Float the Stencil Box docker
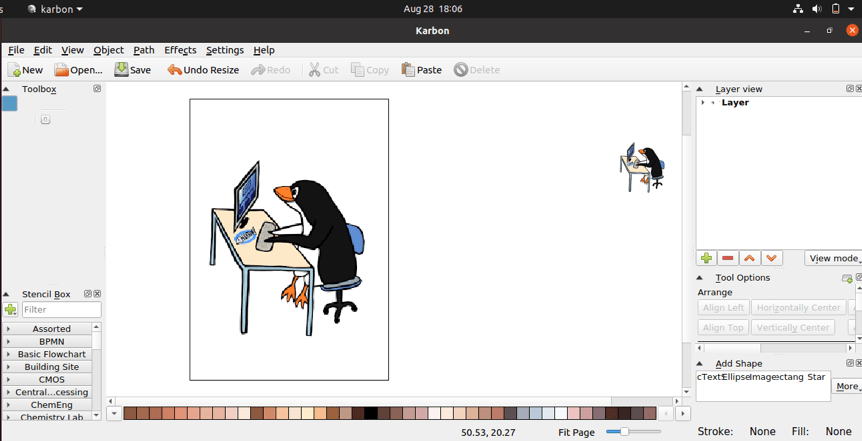The height and width of the screenshot is (441, 862). (x=88, y=294)
